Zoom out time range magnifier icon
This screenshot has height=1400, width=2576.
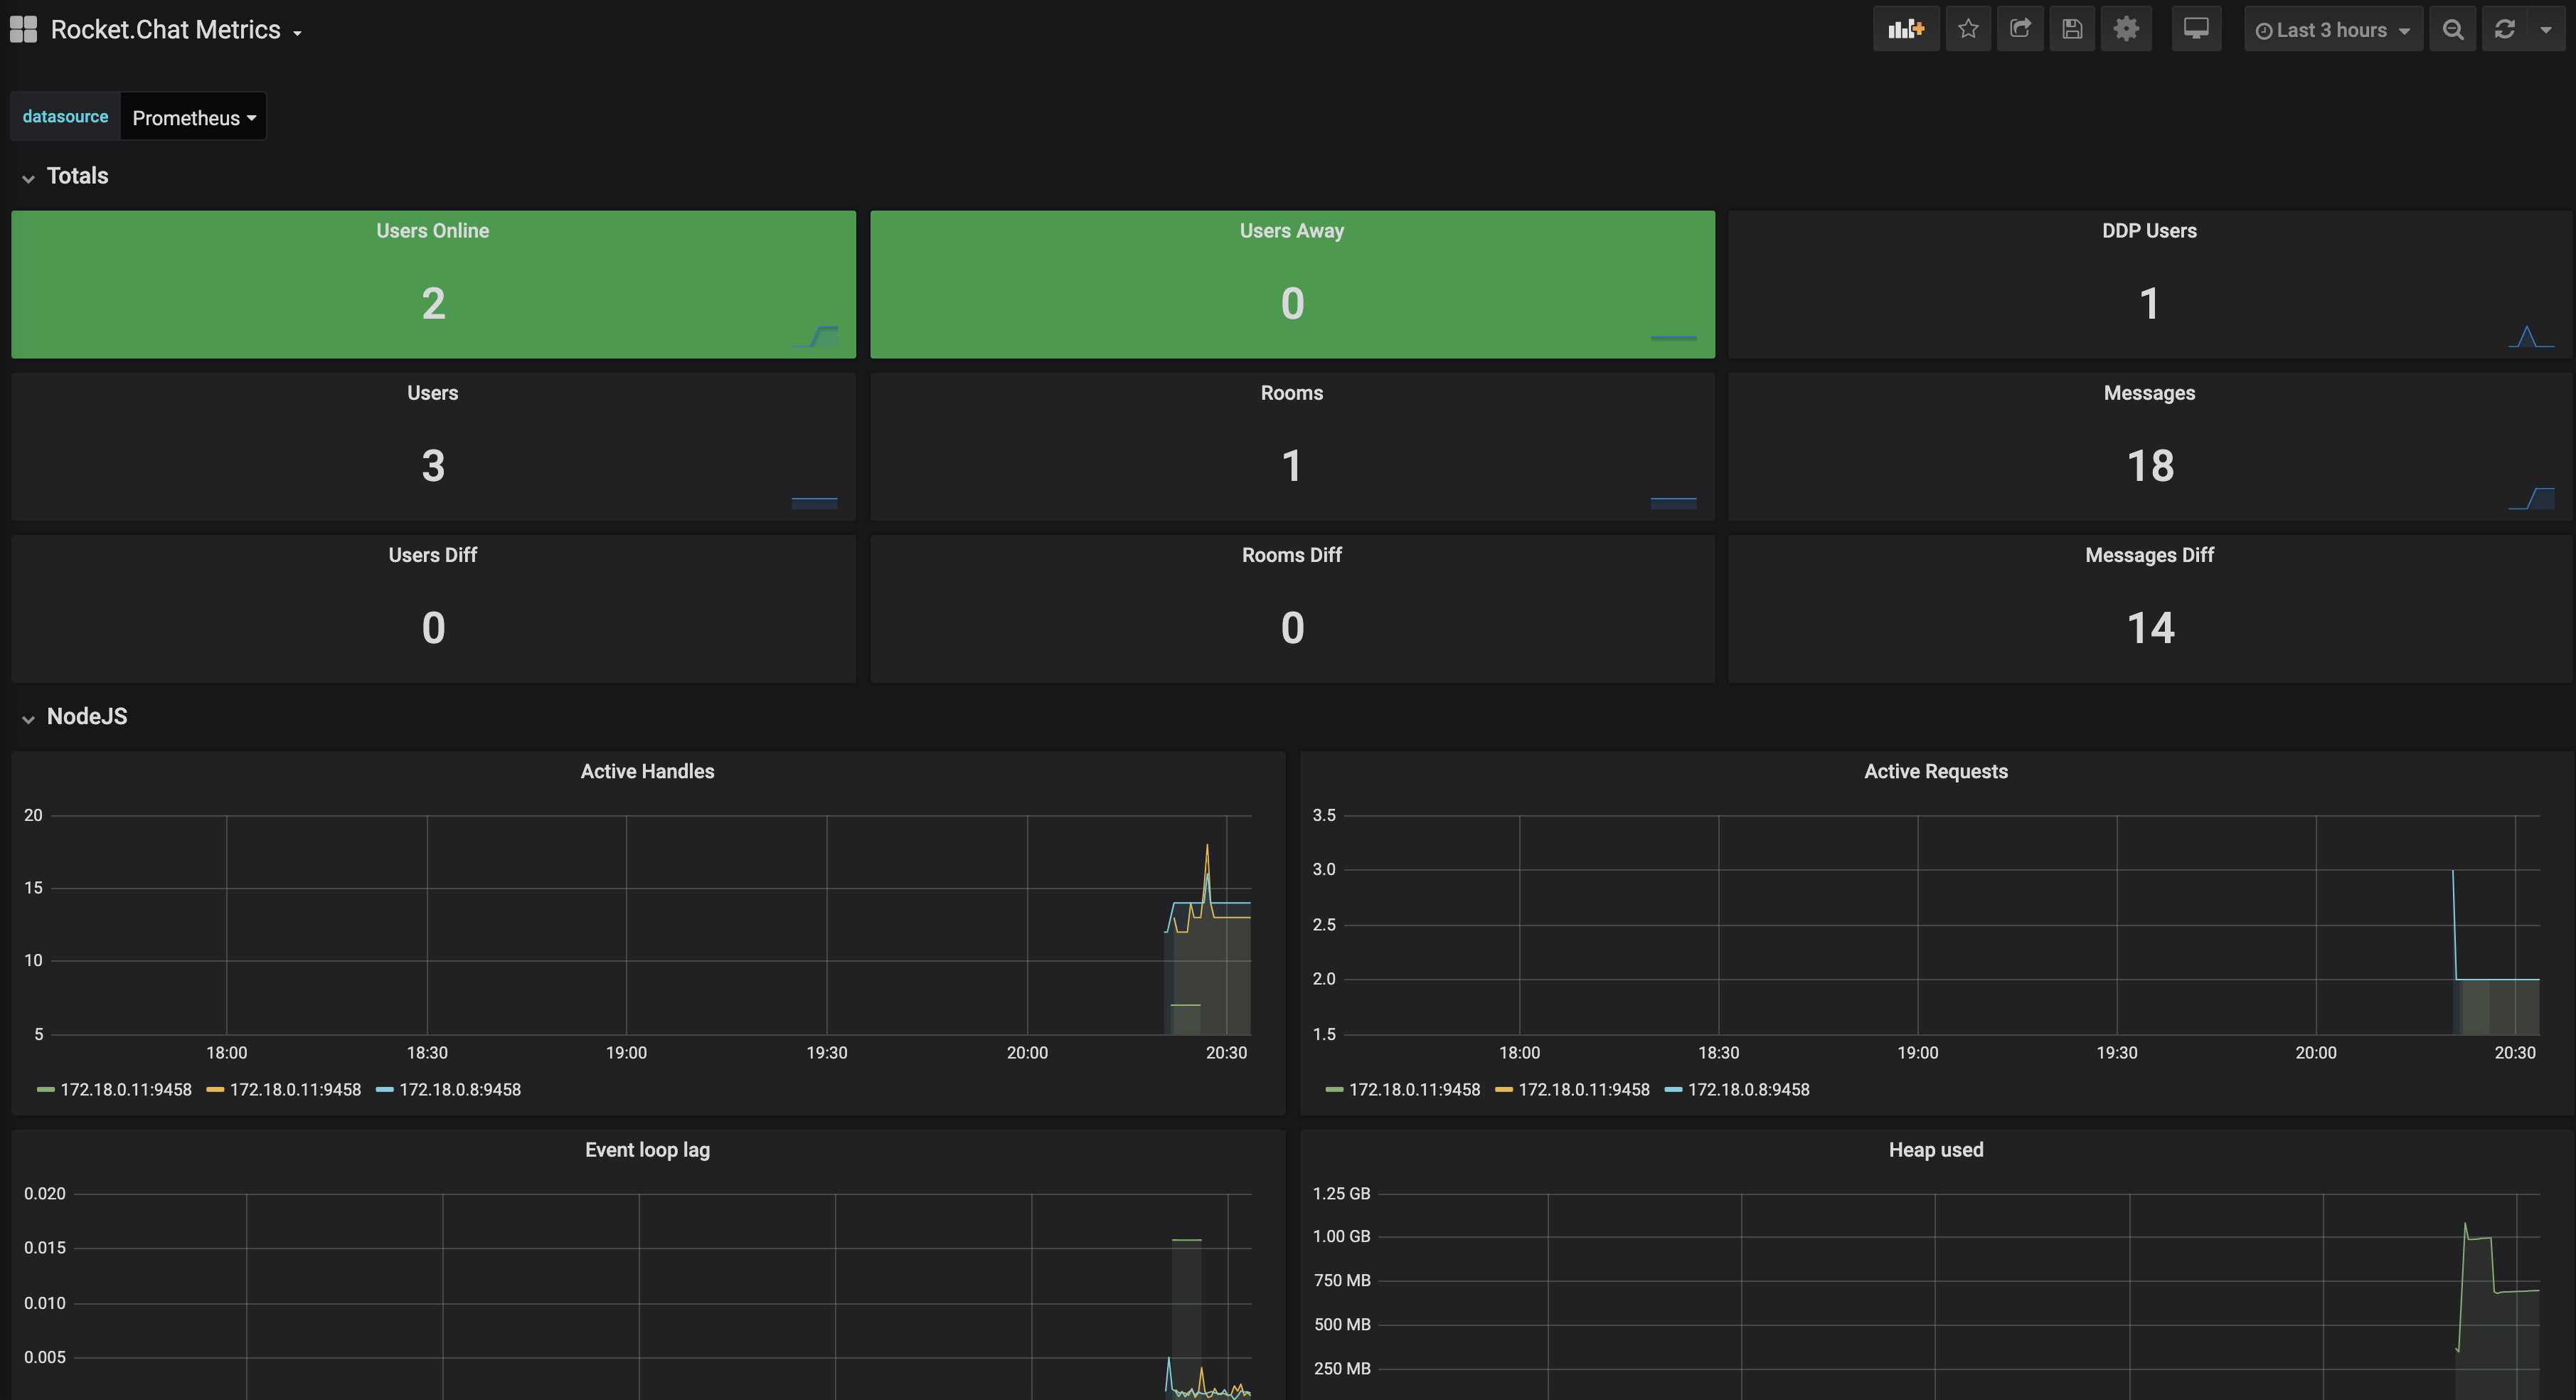[2452, 29]
